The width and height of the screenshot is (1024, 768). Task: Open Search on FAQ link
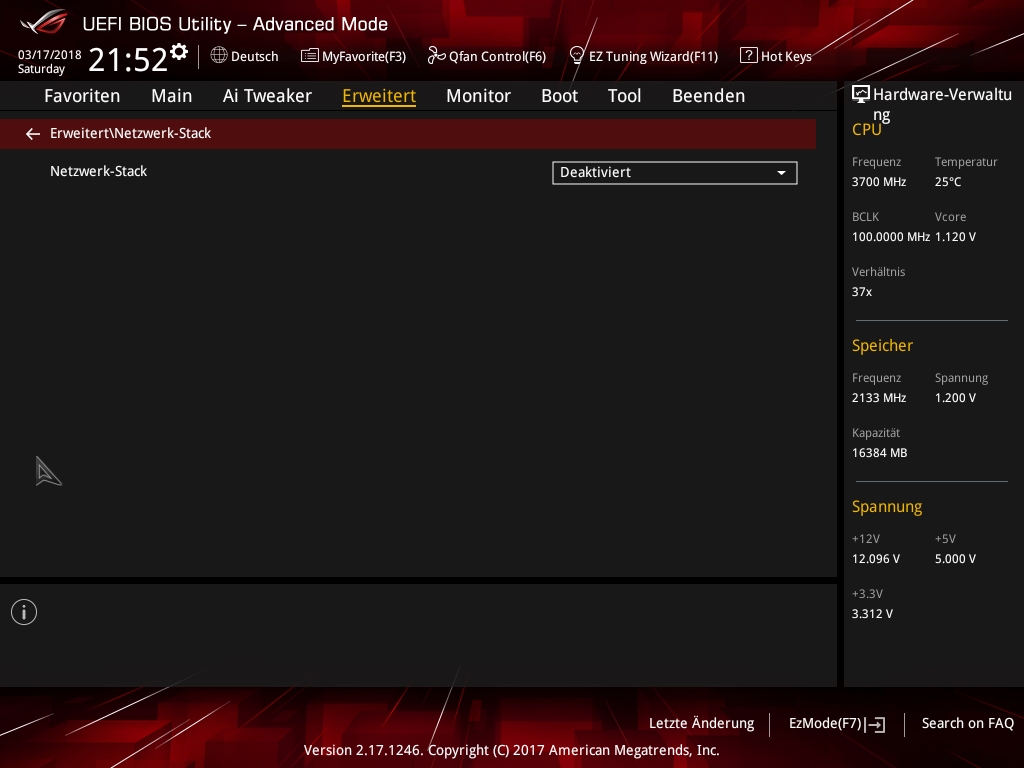click(967, 724)
